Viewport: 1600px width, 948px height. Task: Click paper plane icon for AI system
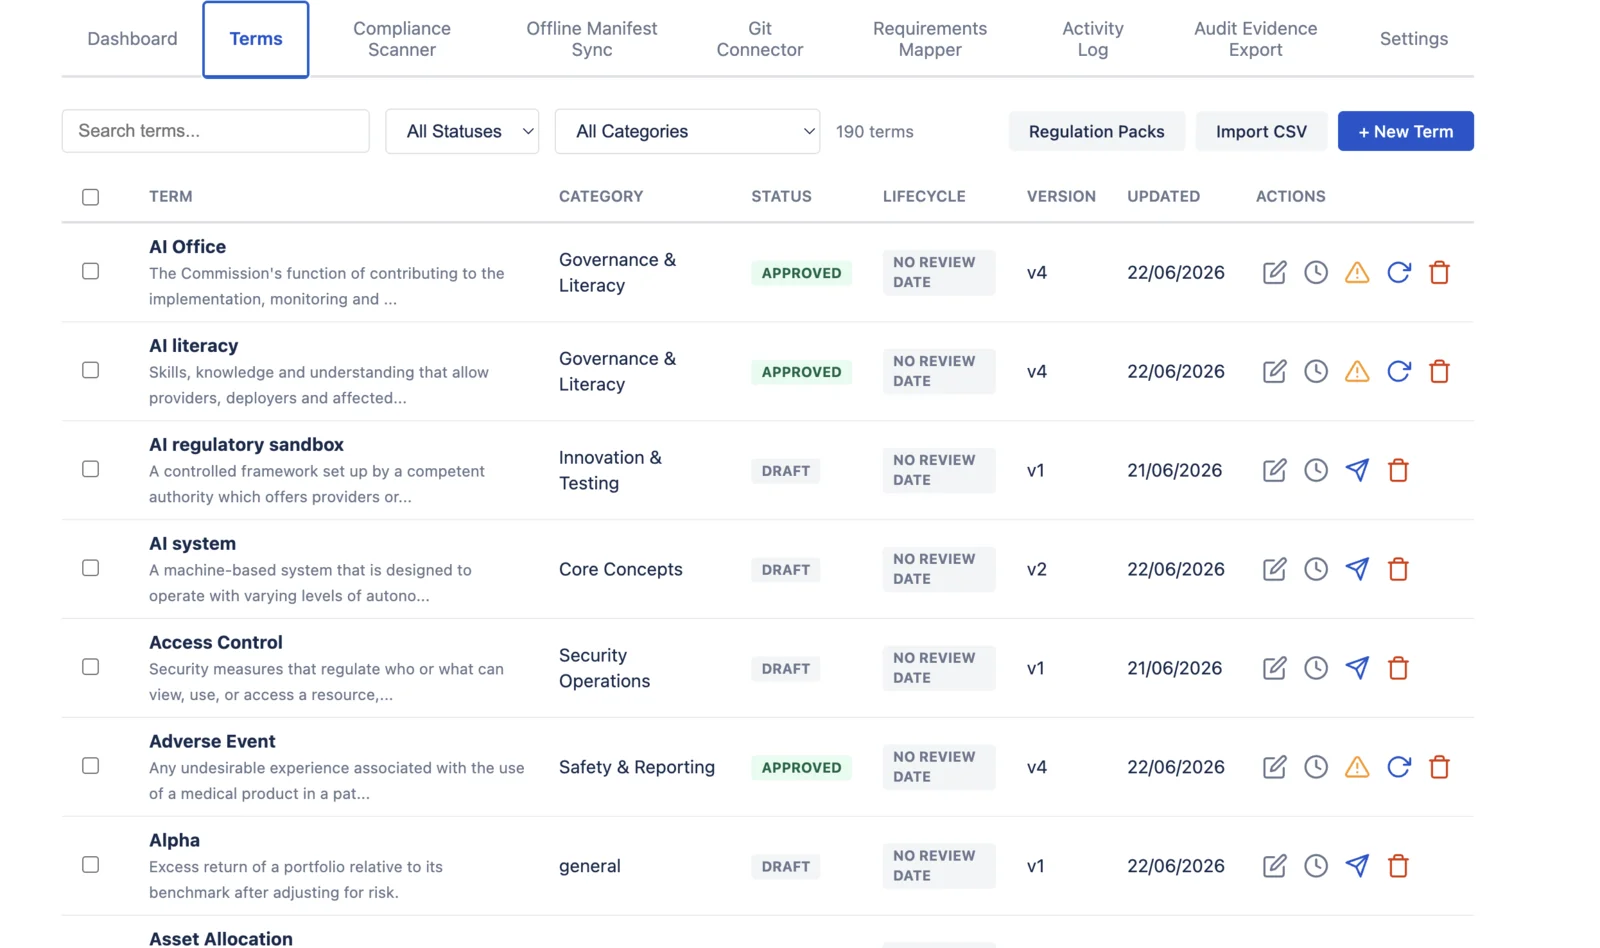tap(1357, 569)
